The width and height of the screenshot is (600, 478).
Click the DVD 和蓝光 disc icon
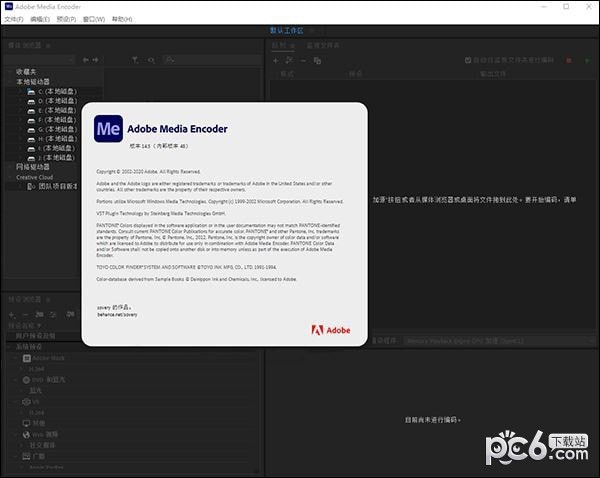[26, 380]
